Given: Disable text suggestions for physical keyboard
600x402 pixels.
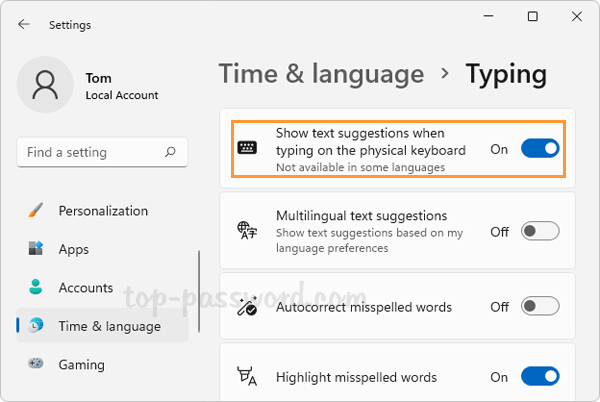Looking at the screenshot, I should point(540,149).
